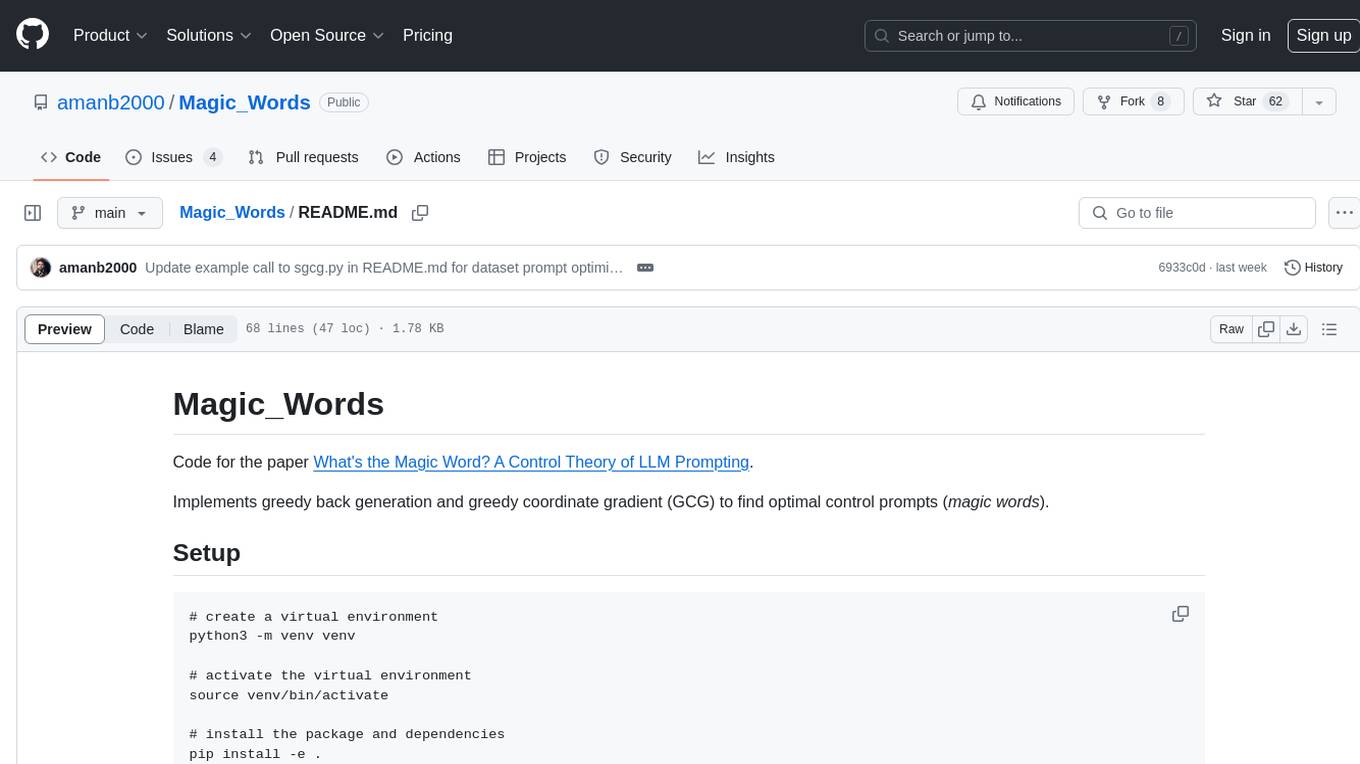1360x764 pixels.
Task: Select the Preview view
Action: (65, 329)
